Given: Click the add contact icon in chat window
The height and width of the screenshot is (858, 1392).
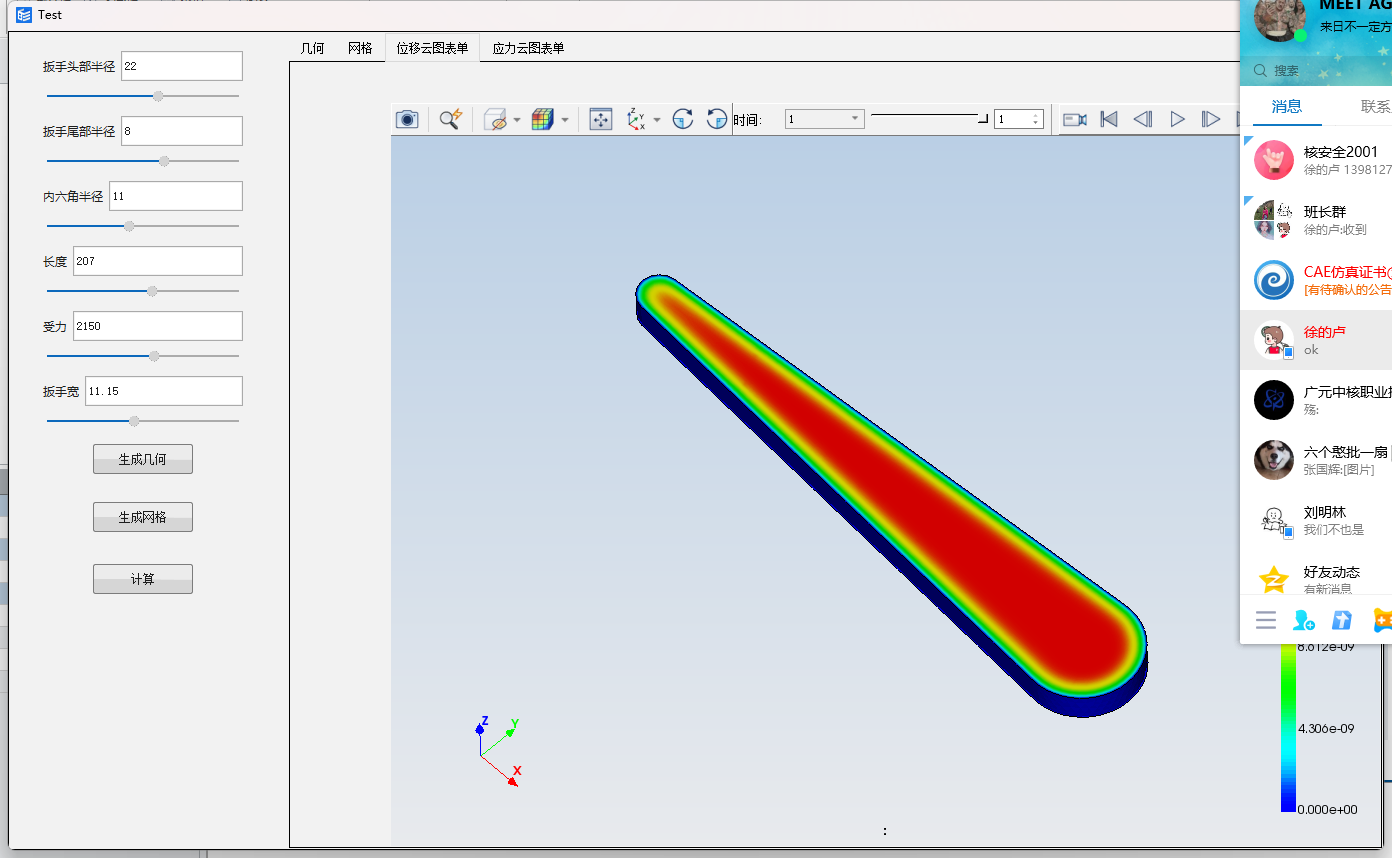Looking at the screenshot, I should 1304,620.
